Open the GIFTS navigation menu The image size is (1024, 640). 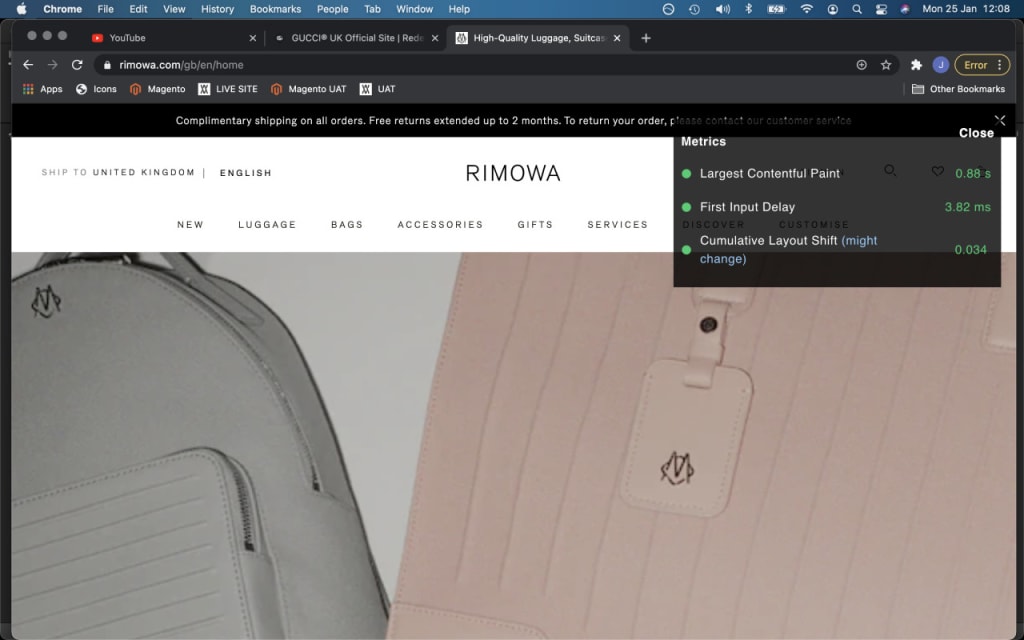(x=535, y=225)
